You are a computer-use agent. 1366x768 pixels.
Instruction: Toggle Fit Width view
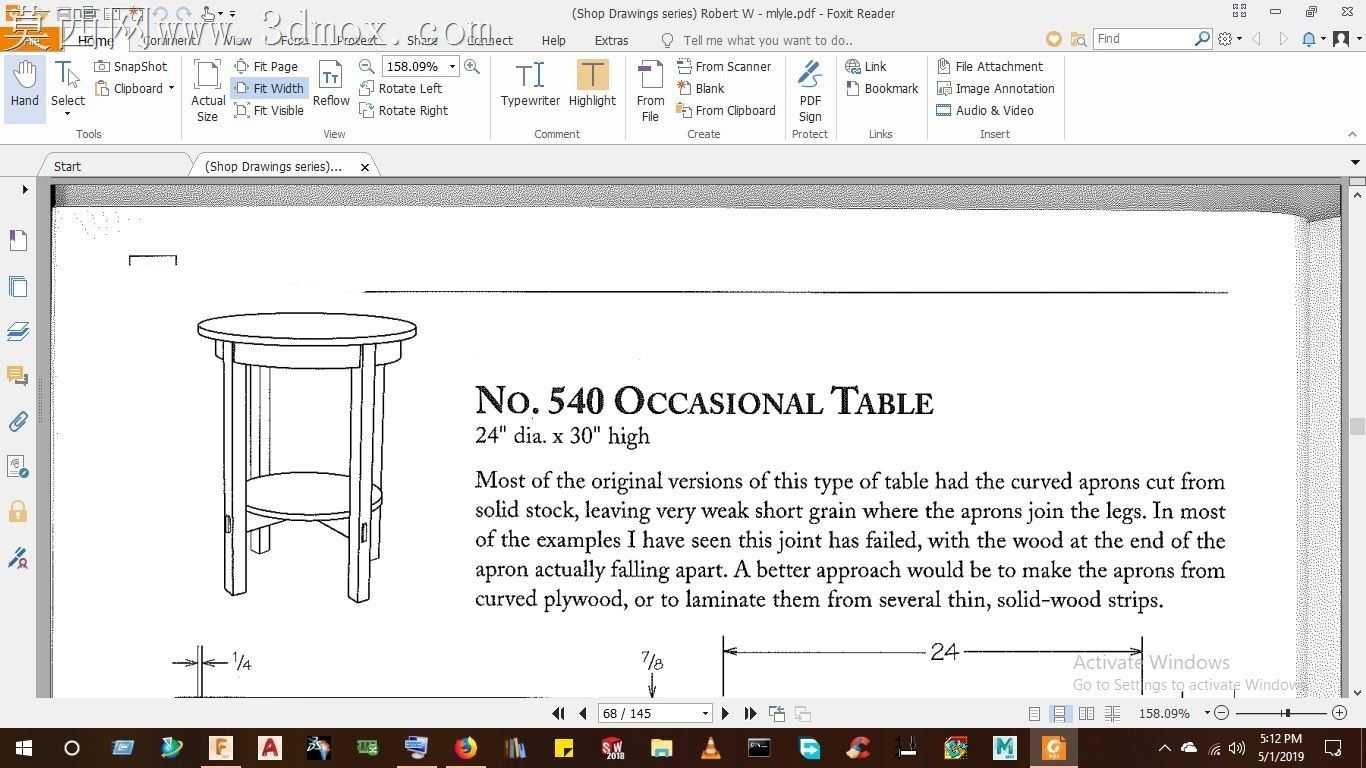coord(268,88)
